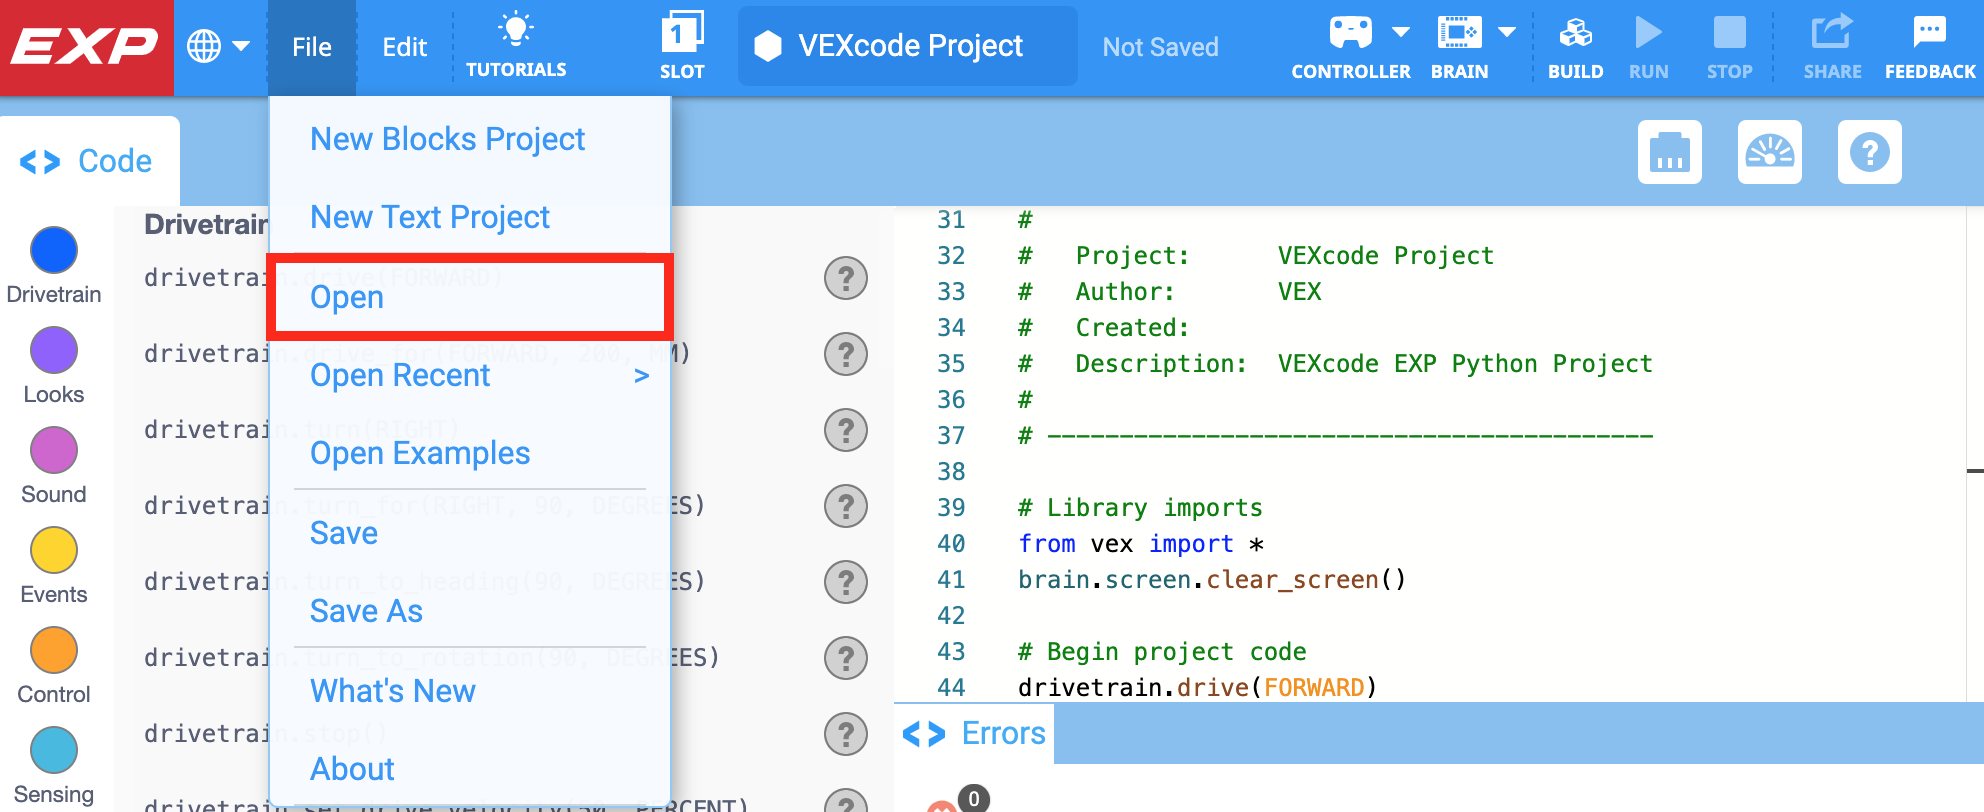Image resolution: width=1984 pixels, height=812 pixels.
Task: Click the Run play button
Action: click(x=1648, y=46)
